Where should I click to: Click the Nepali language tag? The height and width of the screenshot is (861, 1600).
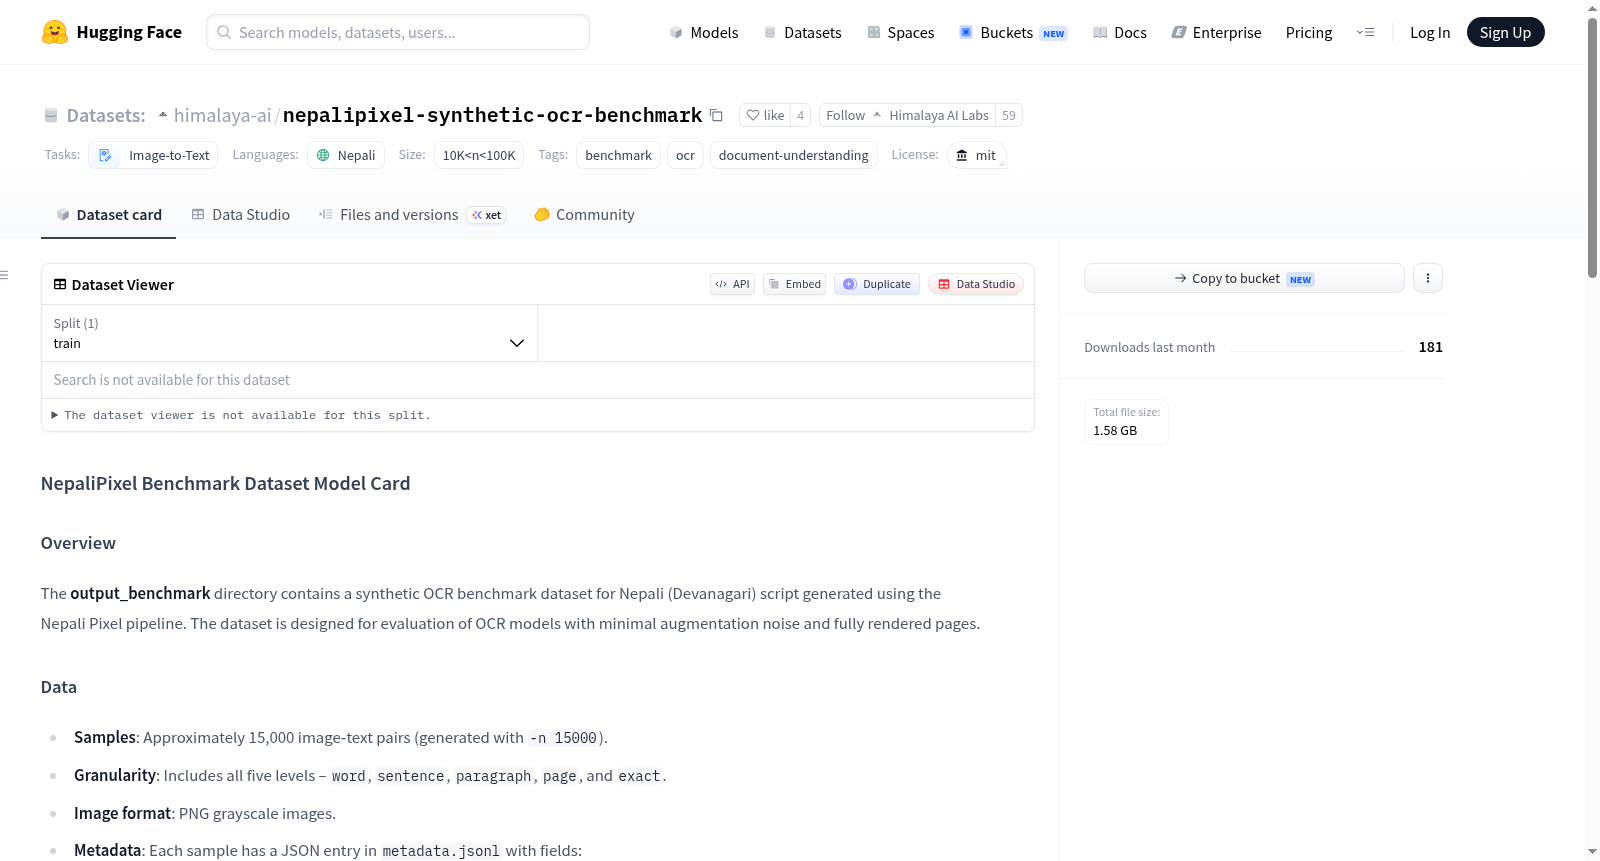pyautogui.click(x=346, y=155)
